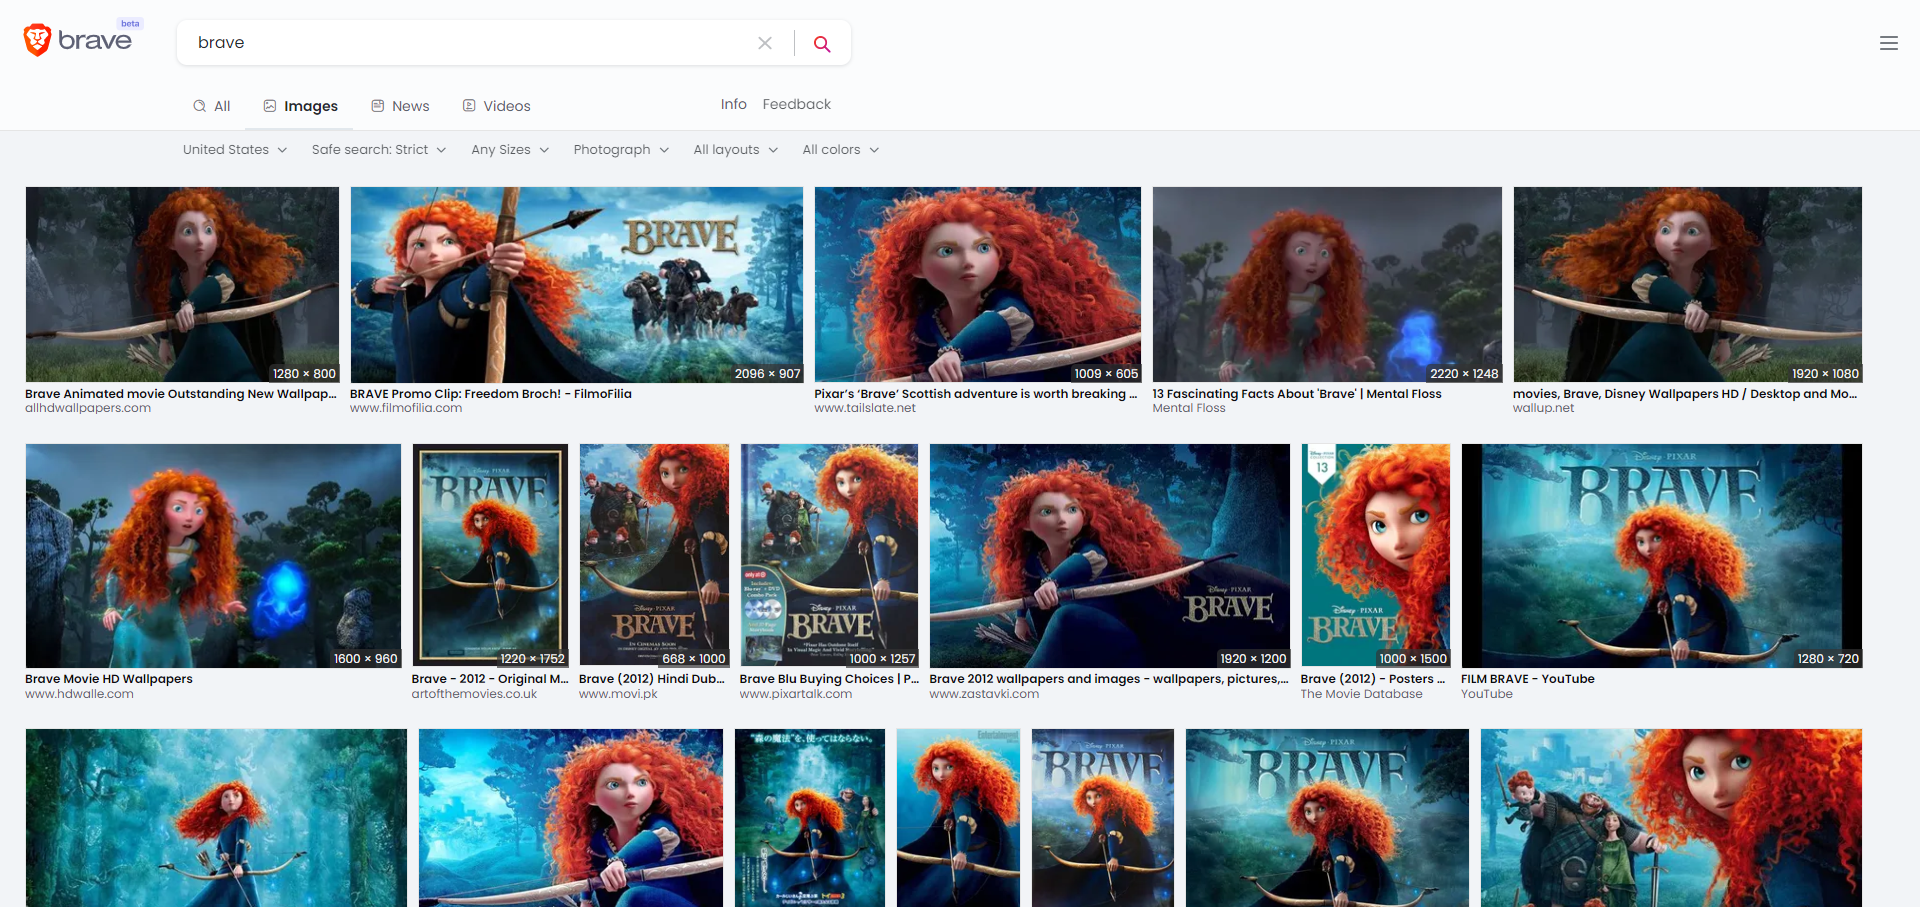The image size is (1920, 907).
Task: Click the Feedback link
Action: click(x=796, y=104)
